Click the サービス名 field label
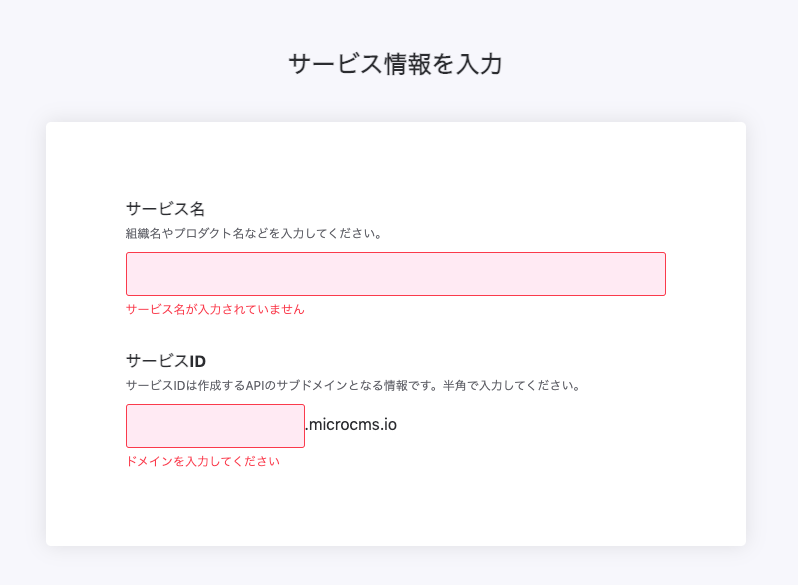The width and height of the screenshot is (798, 585). pyautogui.click(x=165, y=209)
